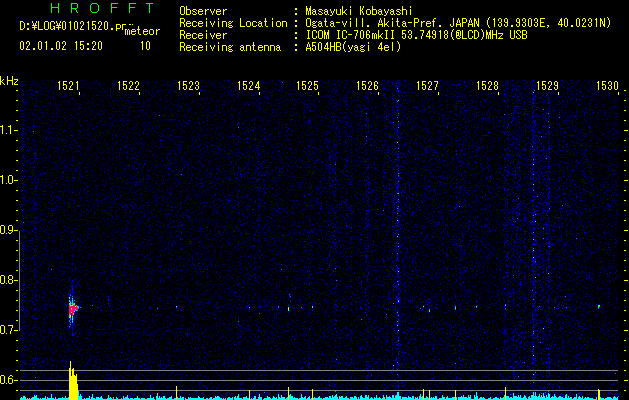Click the 1527 time axis marker
This screenshot has height=400, width=629.
pos(428,86)
